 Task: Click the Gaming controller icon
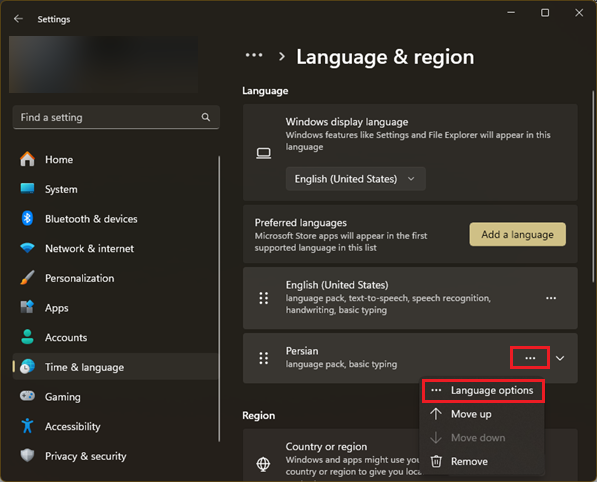(x=27, y=396)
